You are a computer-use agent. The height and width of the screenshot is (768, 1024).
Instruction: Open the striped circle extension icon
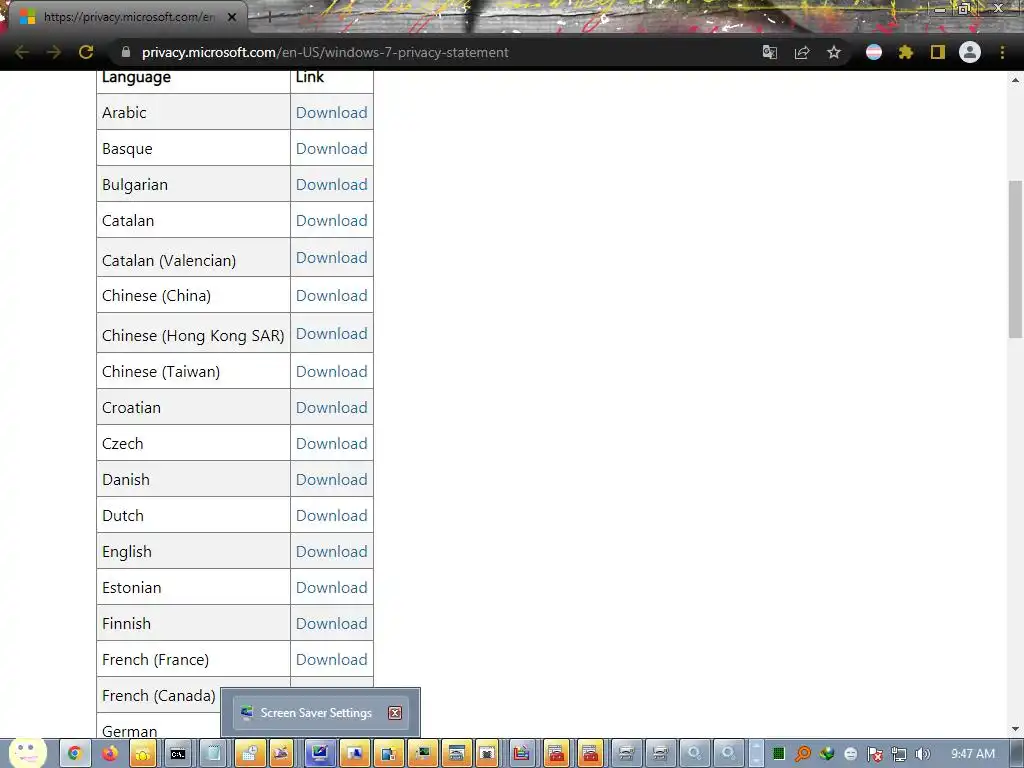tap(874, 52)
